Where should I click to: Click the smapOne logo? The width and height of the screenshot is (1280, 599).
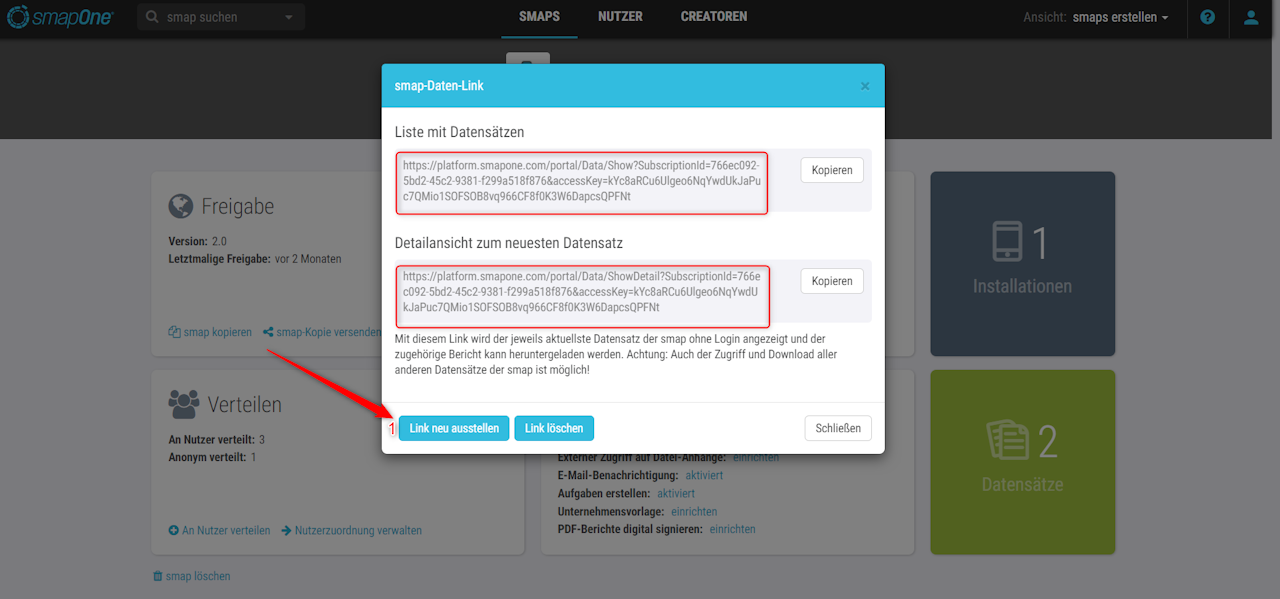coord(60,17)
